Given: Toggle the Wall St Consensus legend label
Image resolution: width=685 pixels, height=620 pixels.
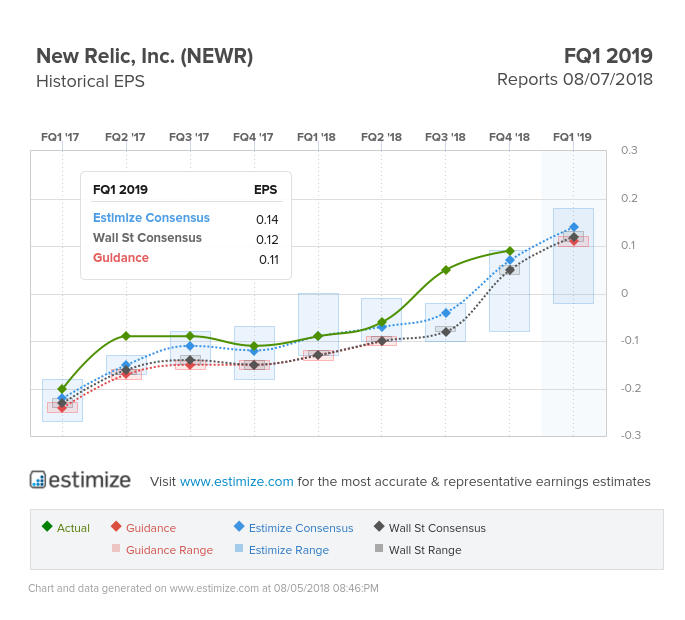Looking at the screenshot, I should click(437, 528).
